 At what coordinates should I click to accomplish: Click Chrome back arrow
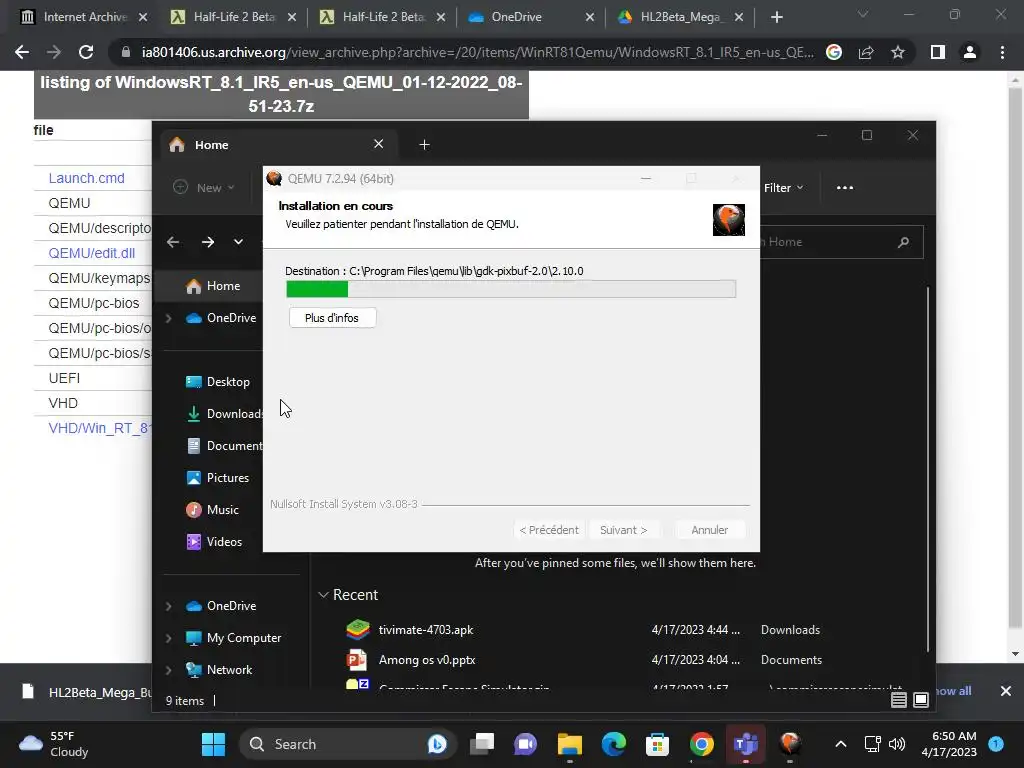[22, 52]
